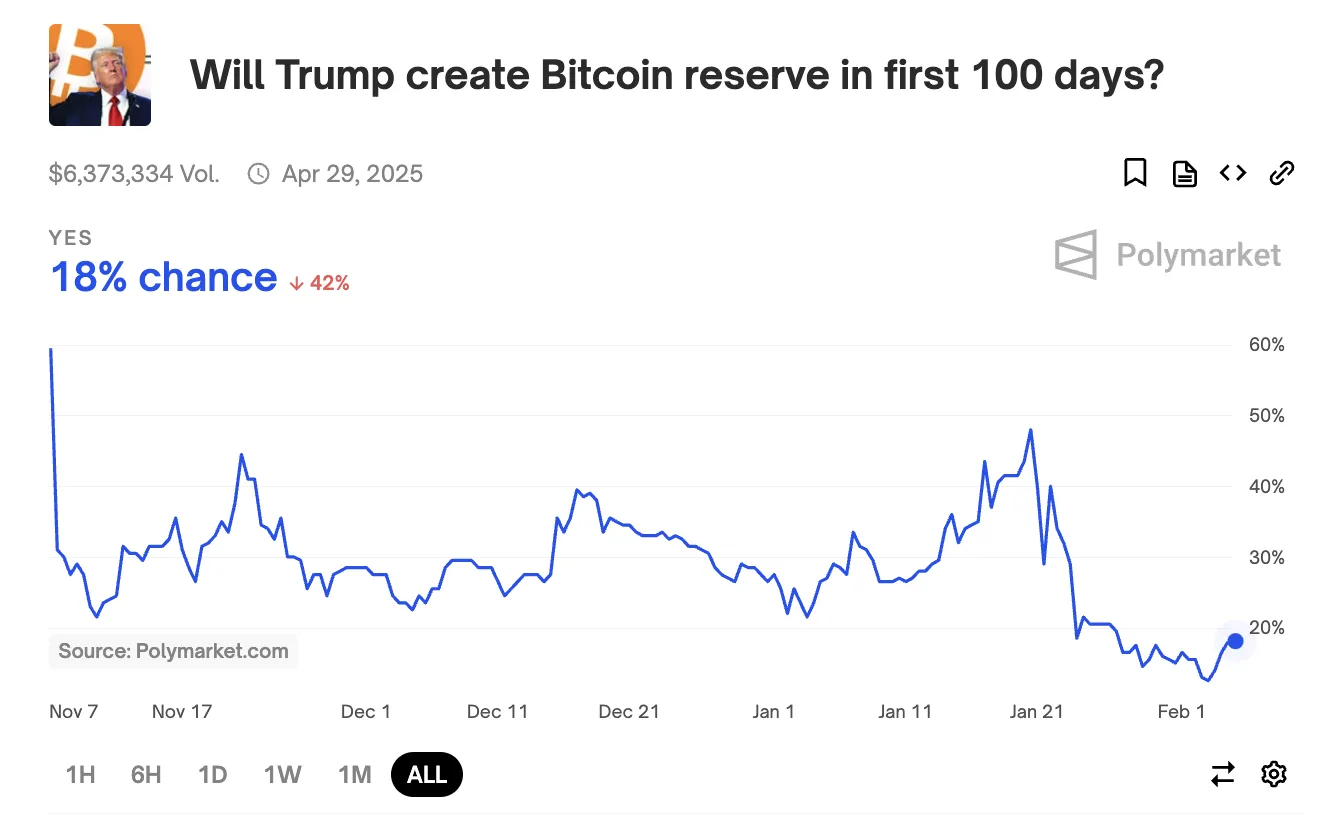Screen dimensions: 1325x815
Task: Toggle the 1H timeframe
Action: click(x=81, y=774)
